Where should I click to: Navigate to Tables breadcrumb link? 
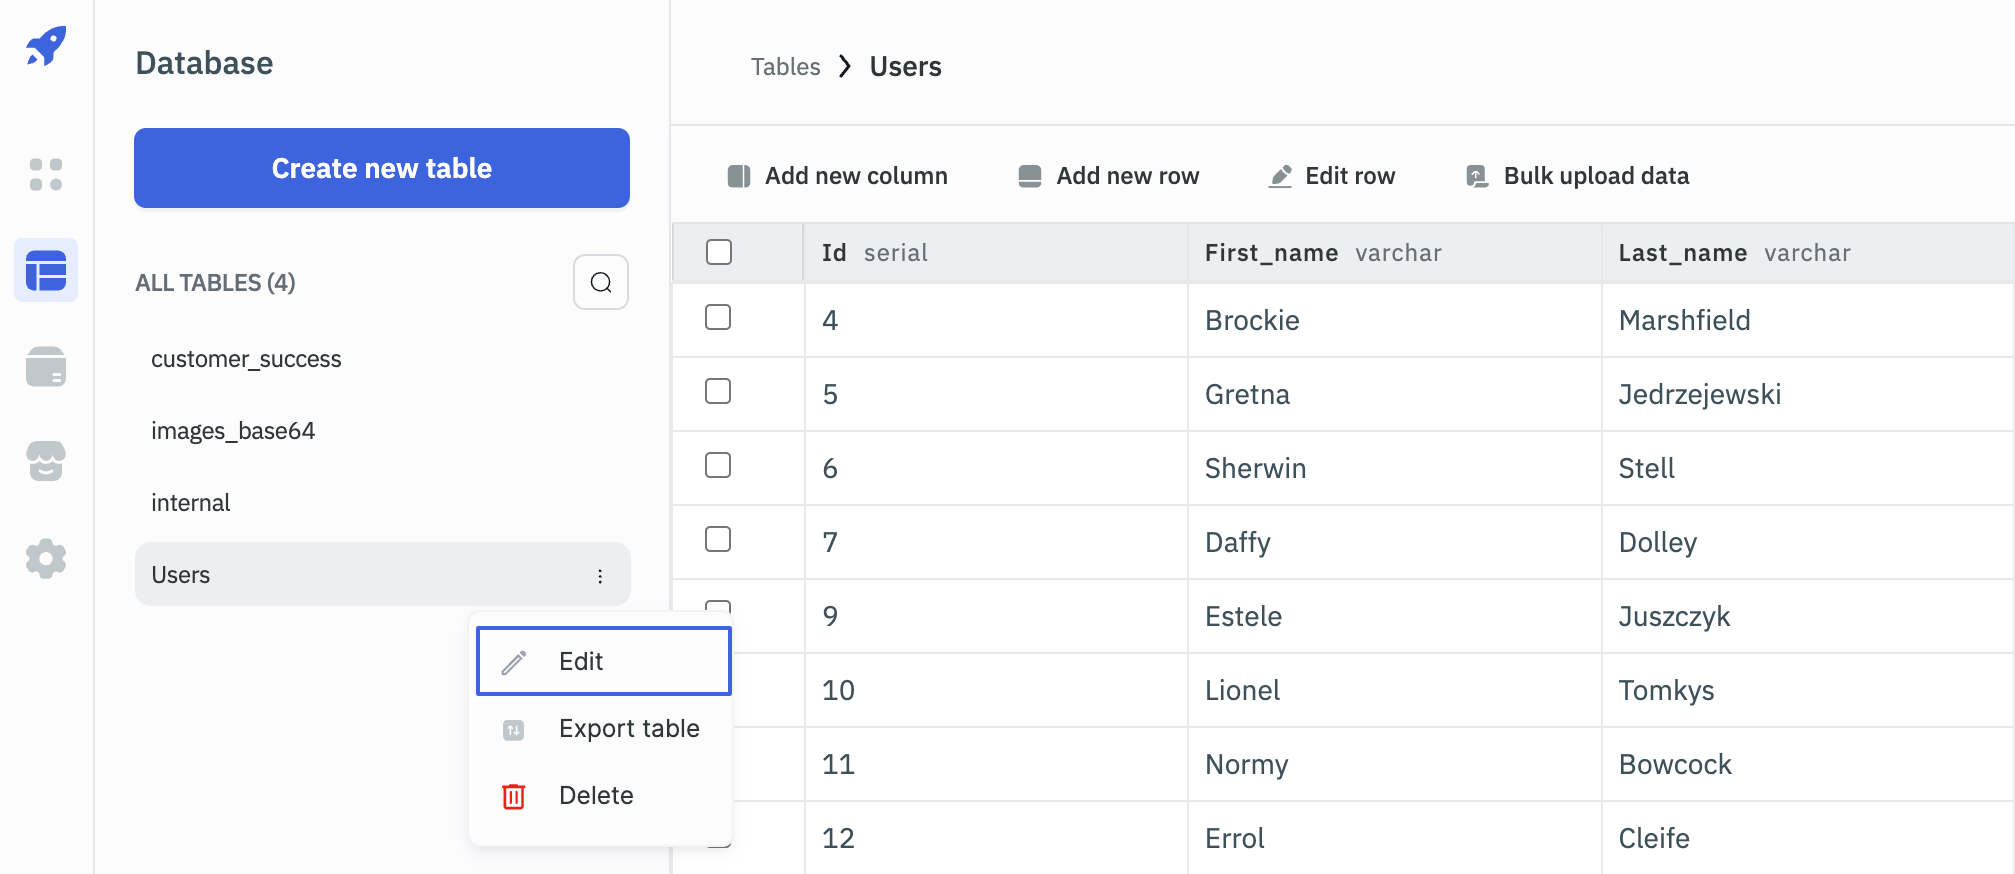pos(785,67)
